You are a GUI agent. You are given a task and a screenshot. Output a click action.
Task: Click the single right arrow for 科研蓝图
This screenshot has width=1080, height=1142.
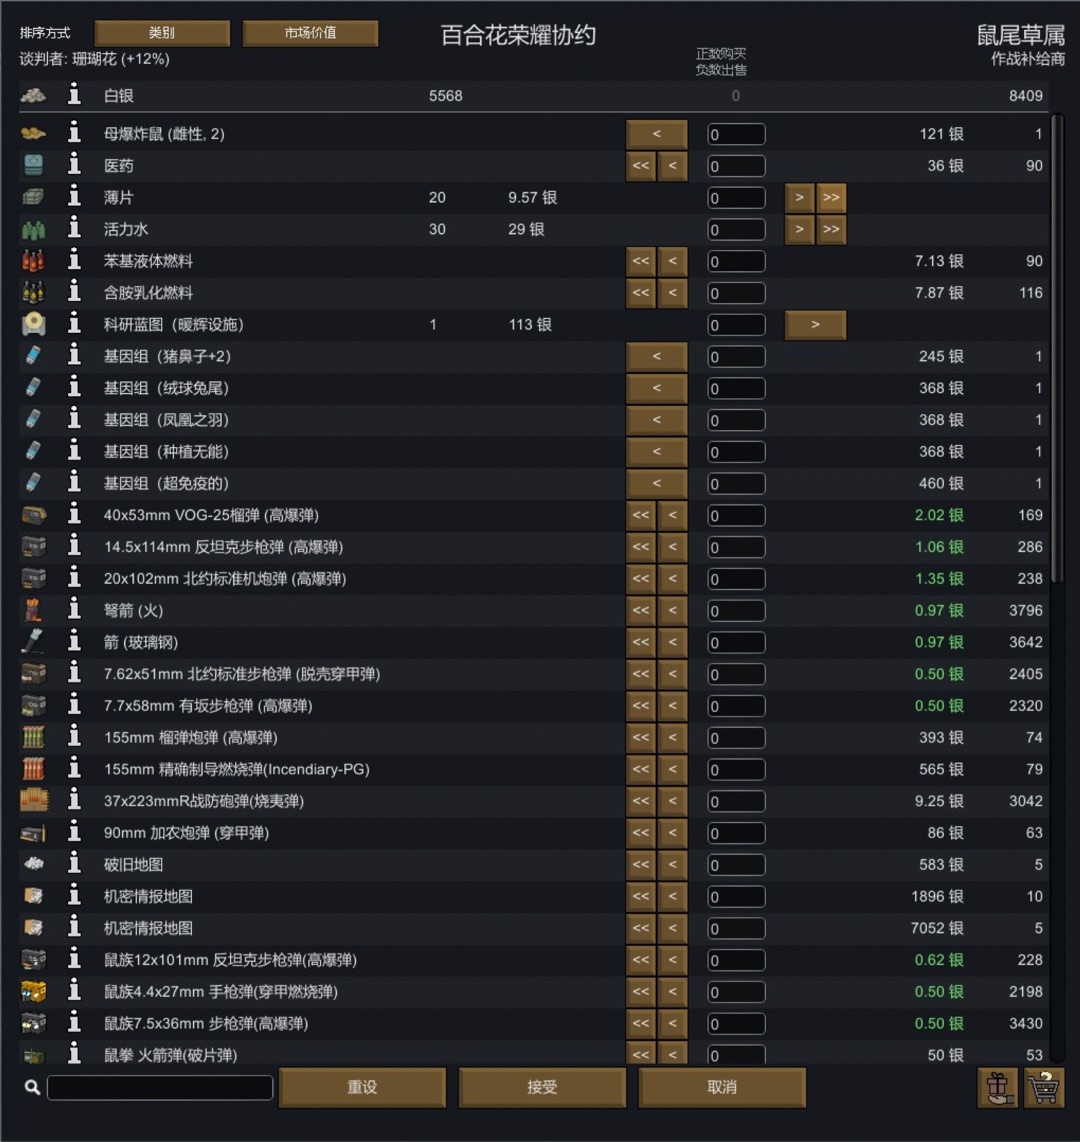point(815,325)
